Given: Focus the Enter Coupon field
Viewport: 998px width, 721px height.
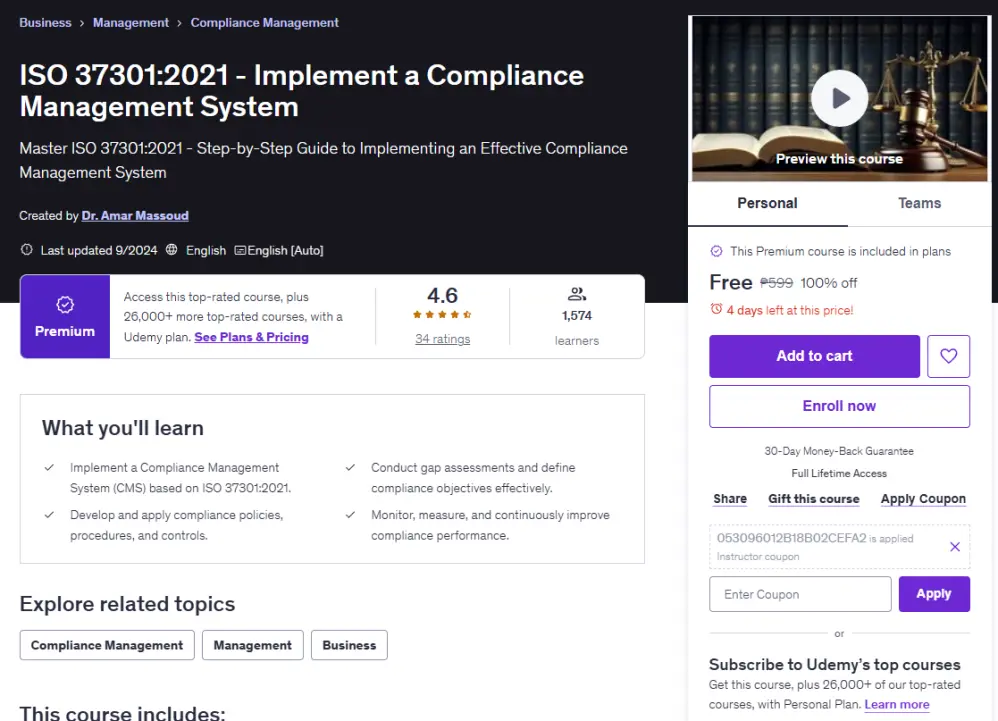Looking at the screenshot, I should (800, 594).
